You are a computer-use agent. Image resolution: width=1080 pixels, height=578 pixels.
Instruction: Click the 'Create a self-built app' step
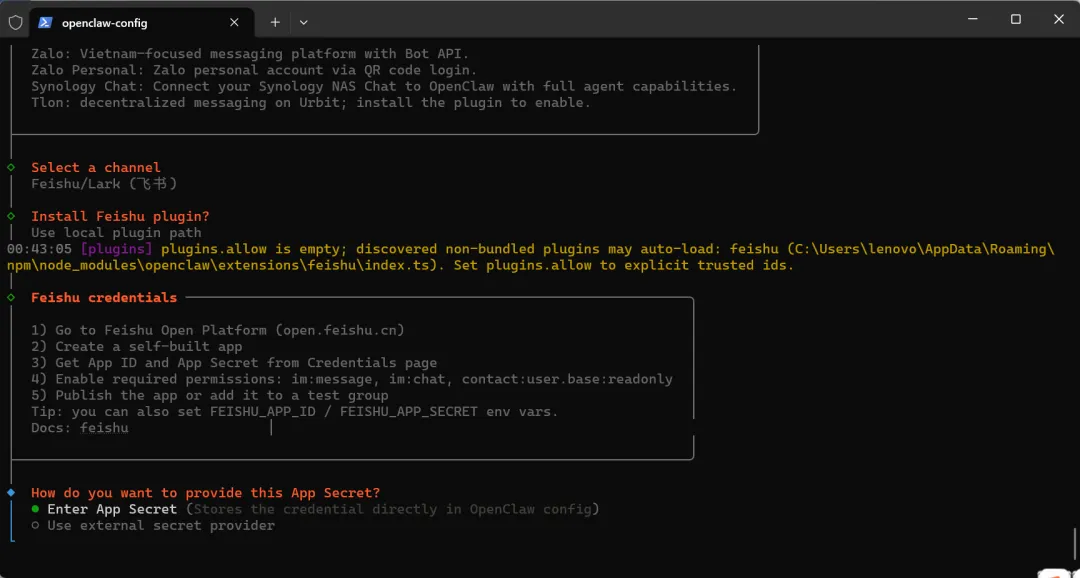136,347
